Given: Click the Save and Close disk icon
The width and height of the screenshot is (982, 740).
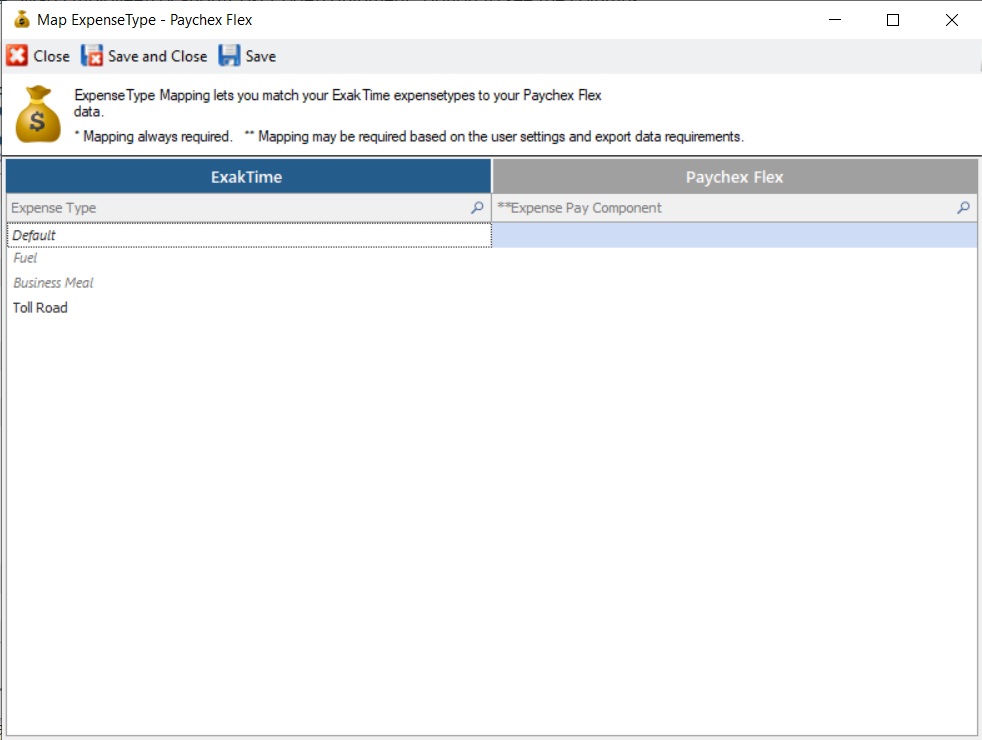Looking at the screenshot, I should (x=91, y=56).
